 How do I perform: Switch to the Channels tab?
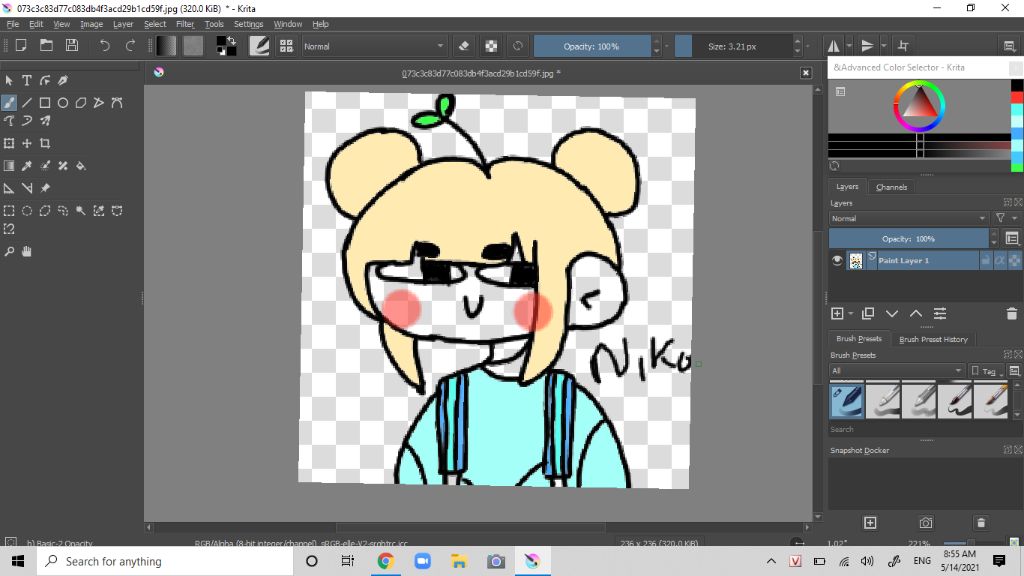point(891,187)
